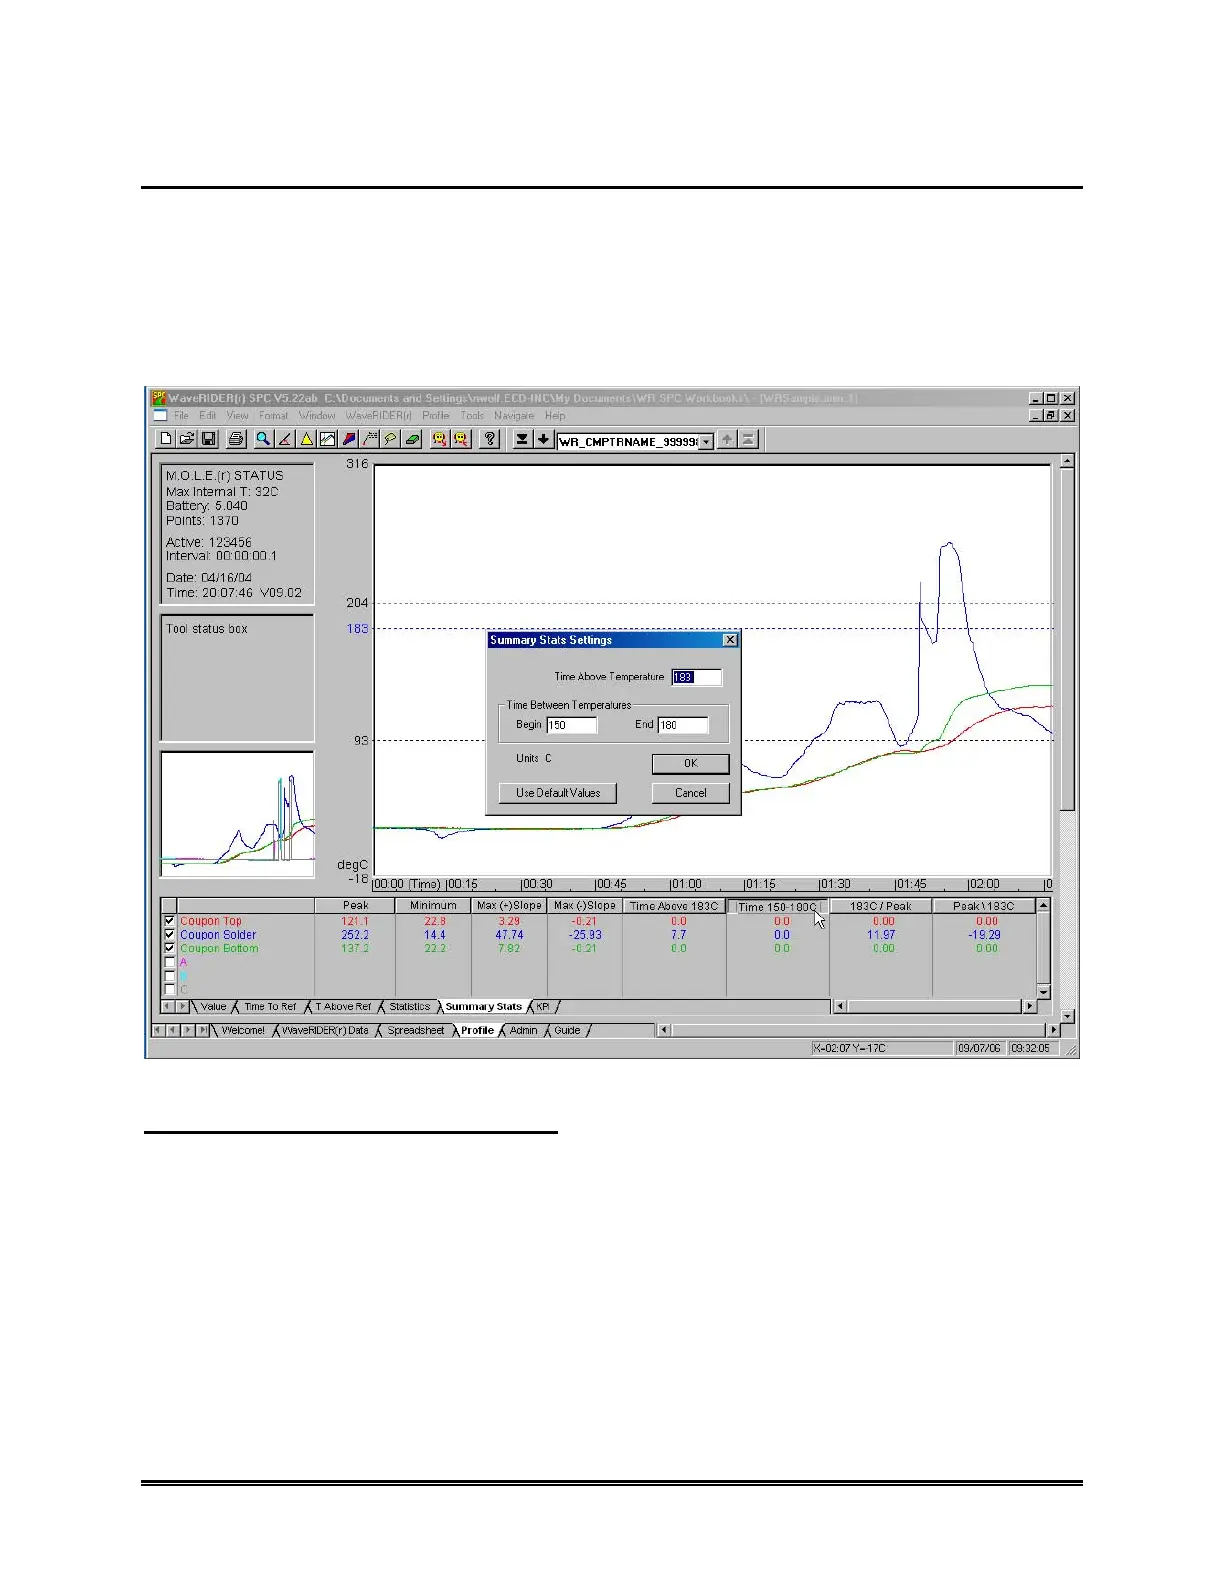Click the Minimum column header

[433, 906]
